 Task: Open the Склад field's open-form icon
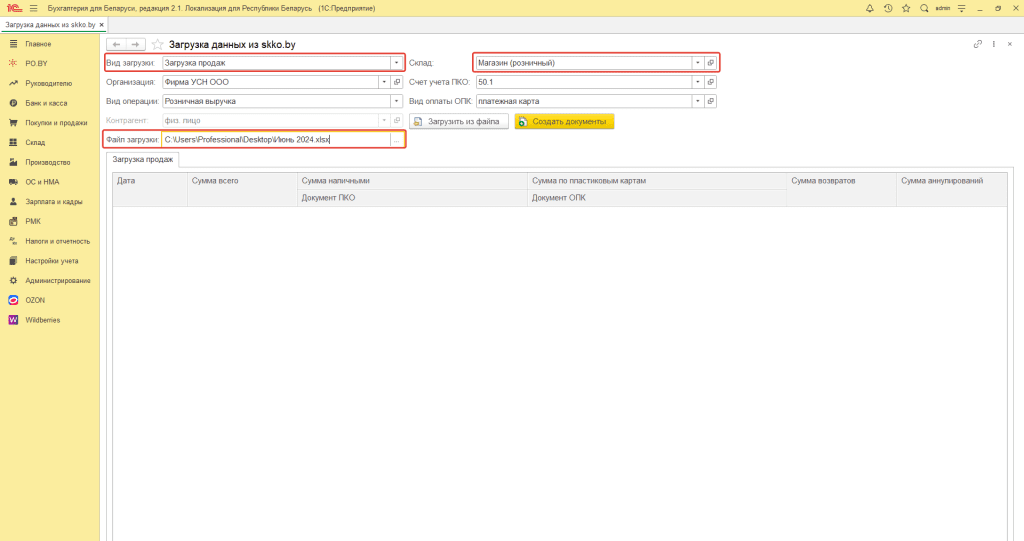click(711, 63)
